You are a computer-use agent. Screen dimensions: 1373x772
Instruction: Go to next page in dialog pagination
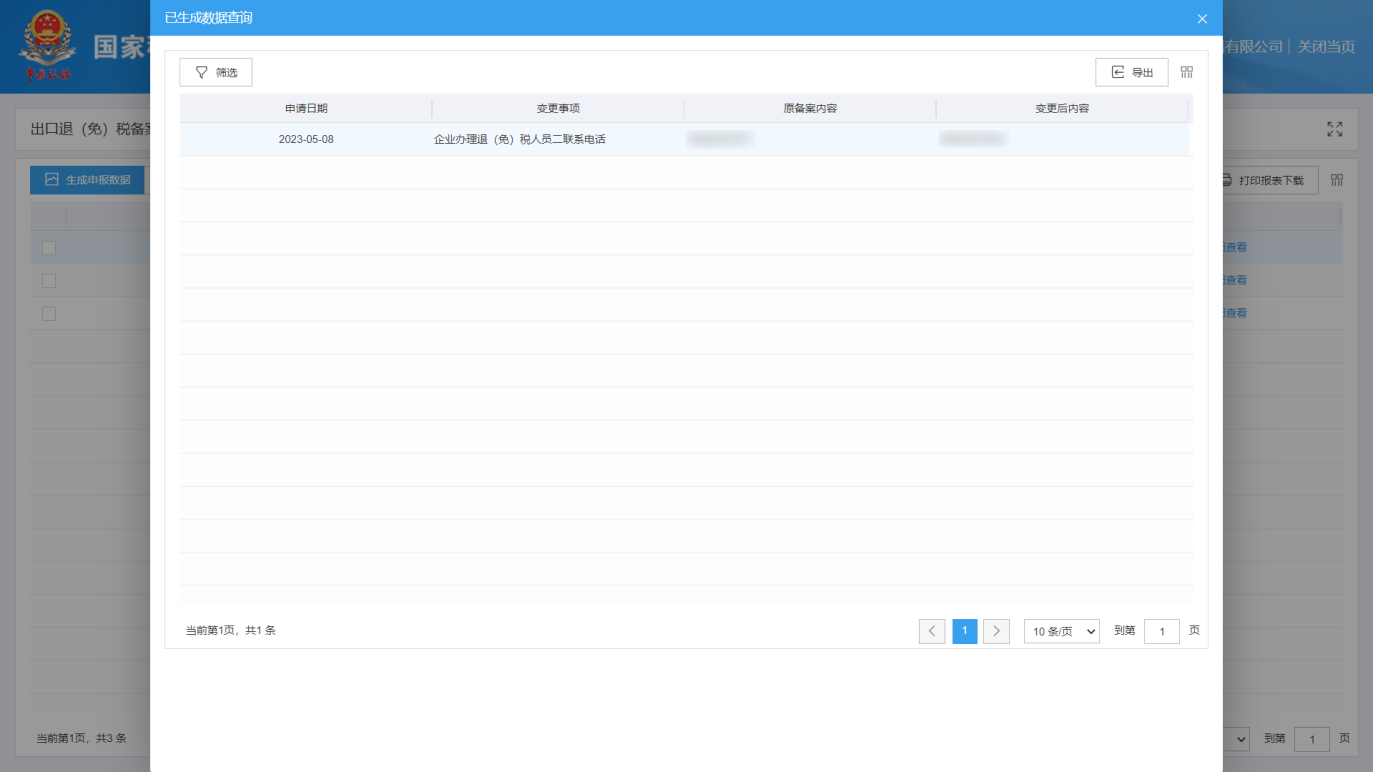click(996, 631)
